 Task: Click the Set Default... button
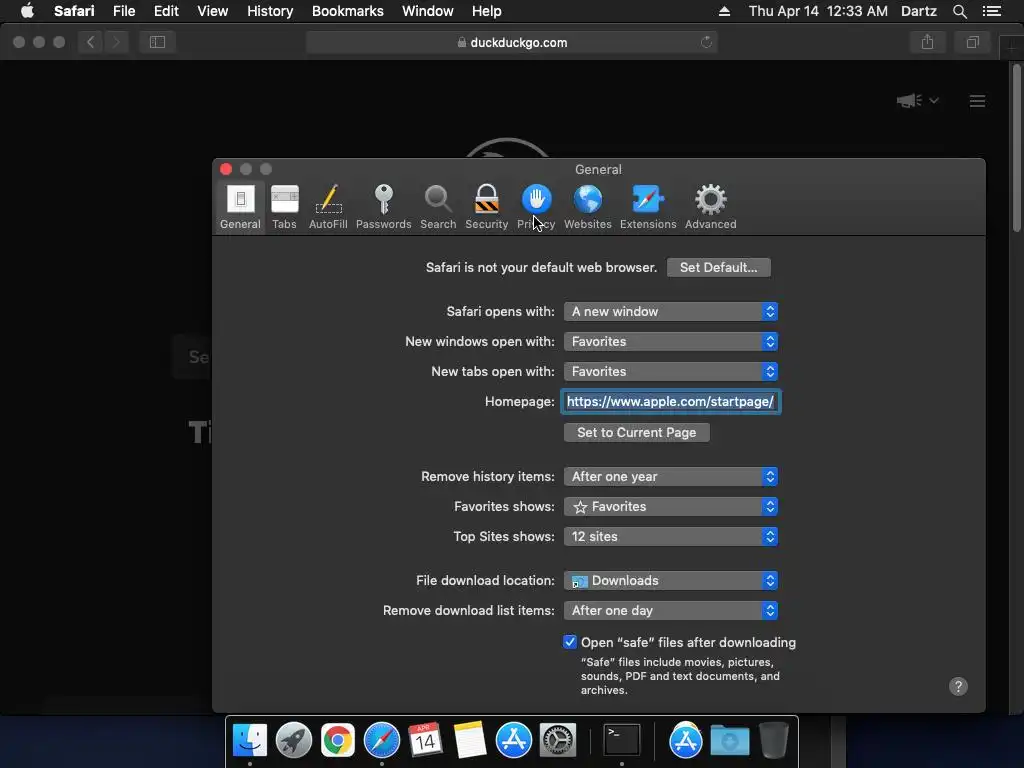[x=718, y=267]
